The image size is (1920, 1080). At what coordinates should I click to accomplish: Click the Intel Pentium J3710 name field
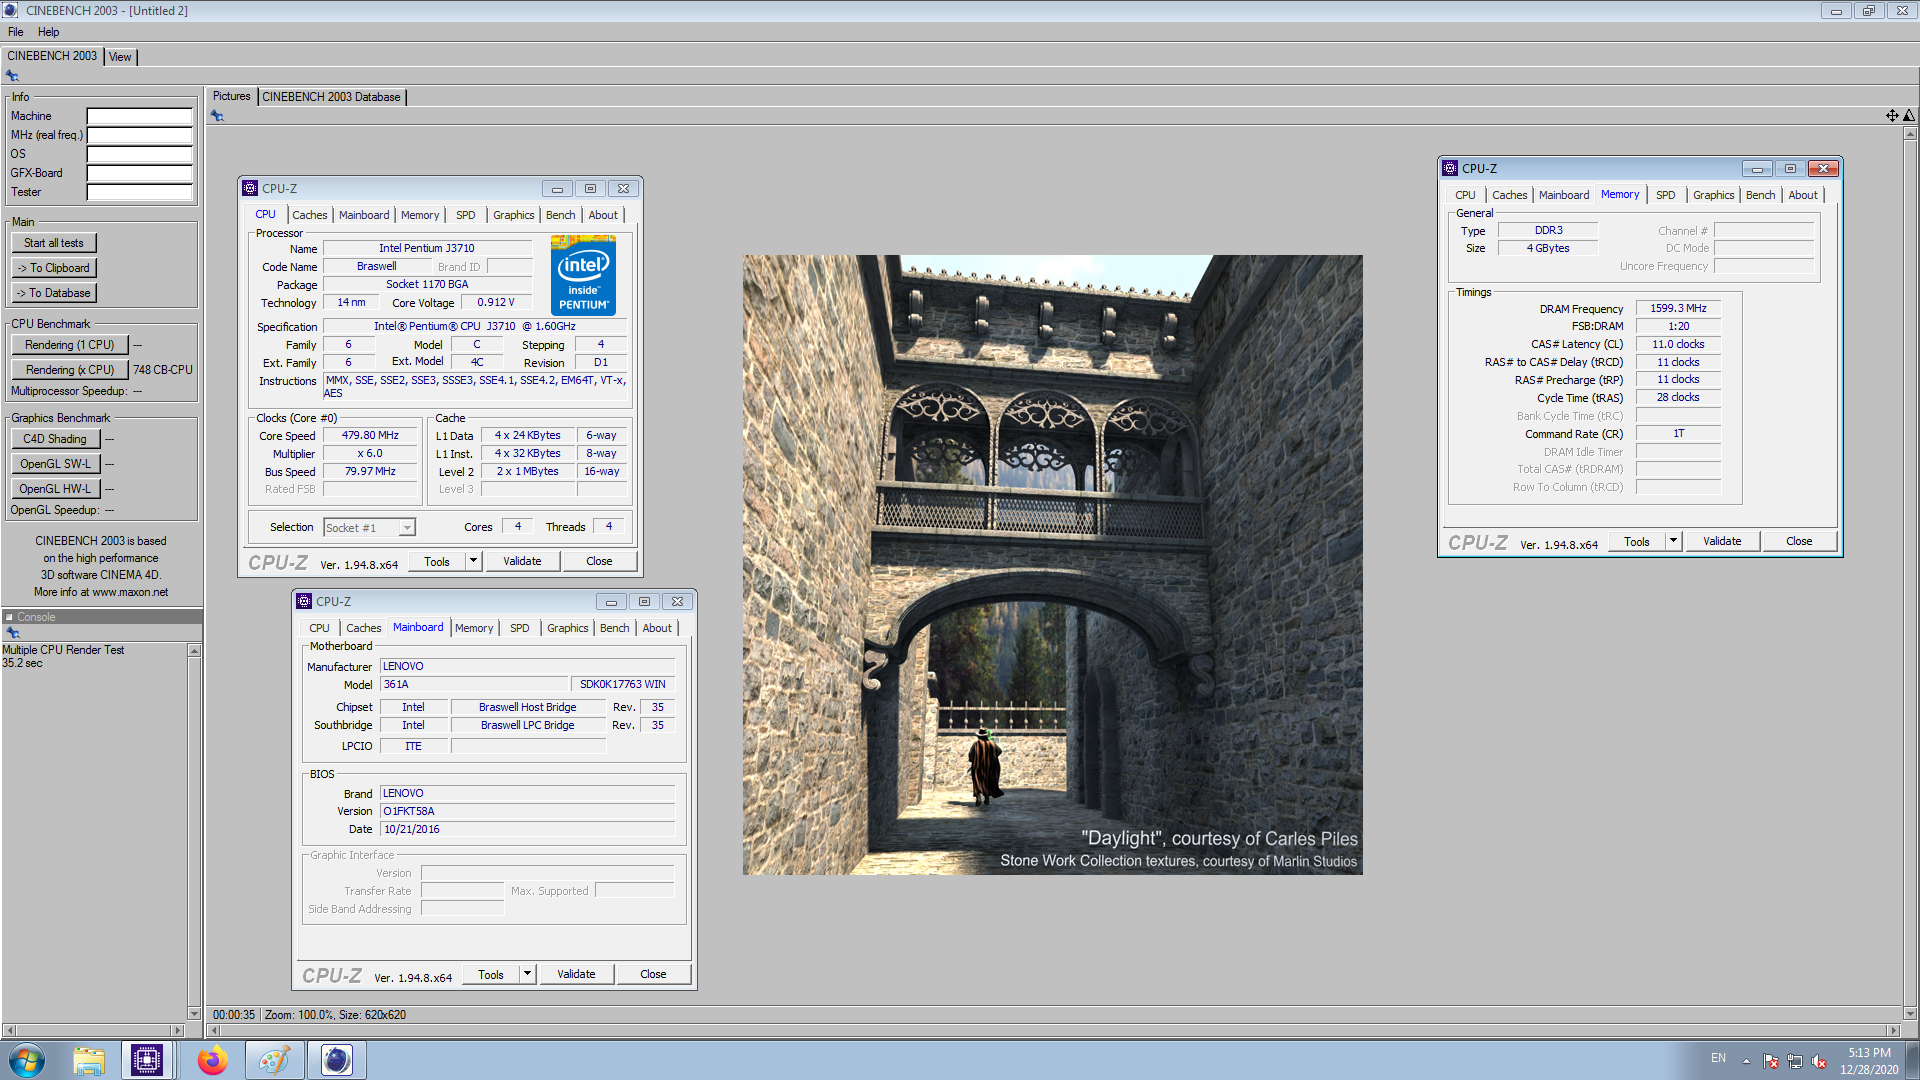427,248
